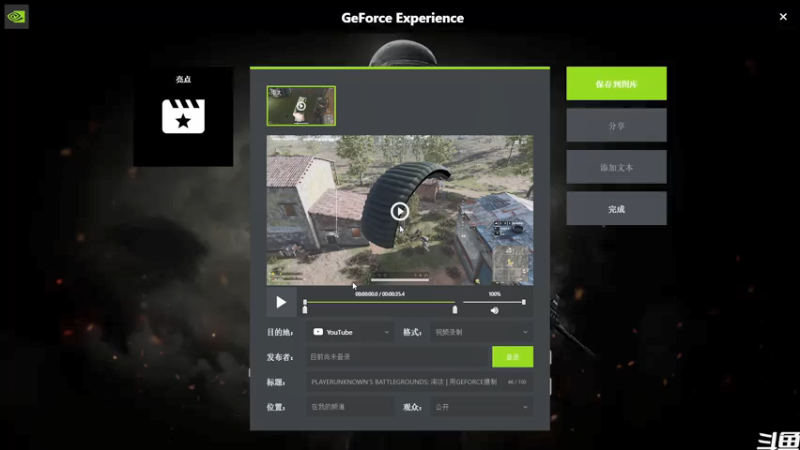Click the 完成 done button

pyautogui.click(x=616, y=209)
